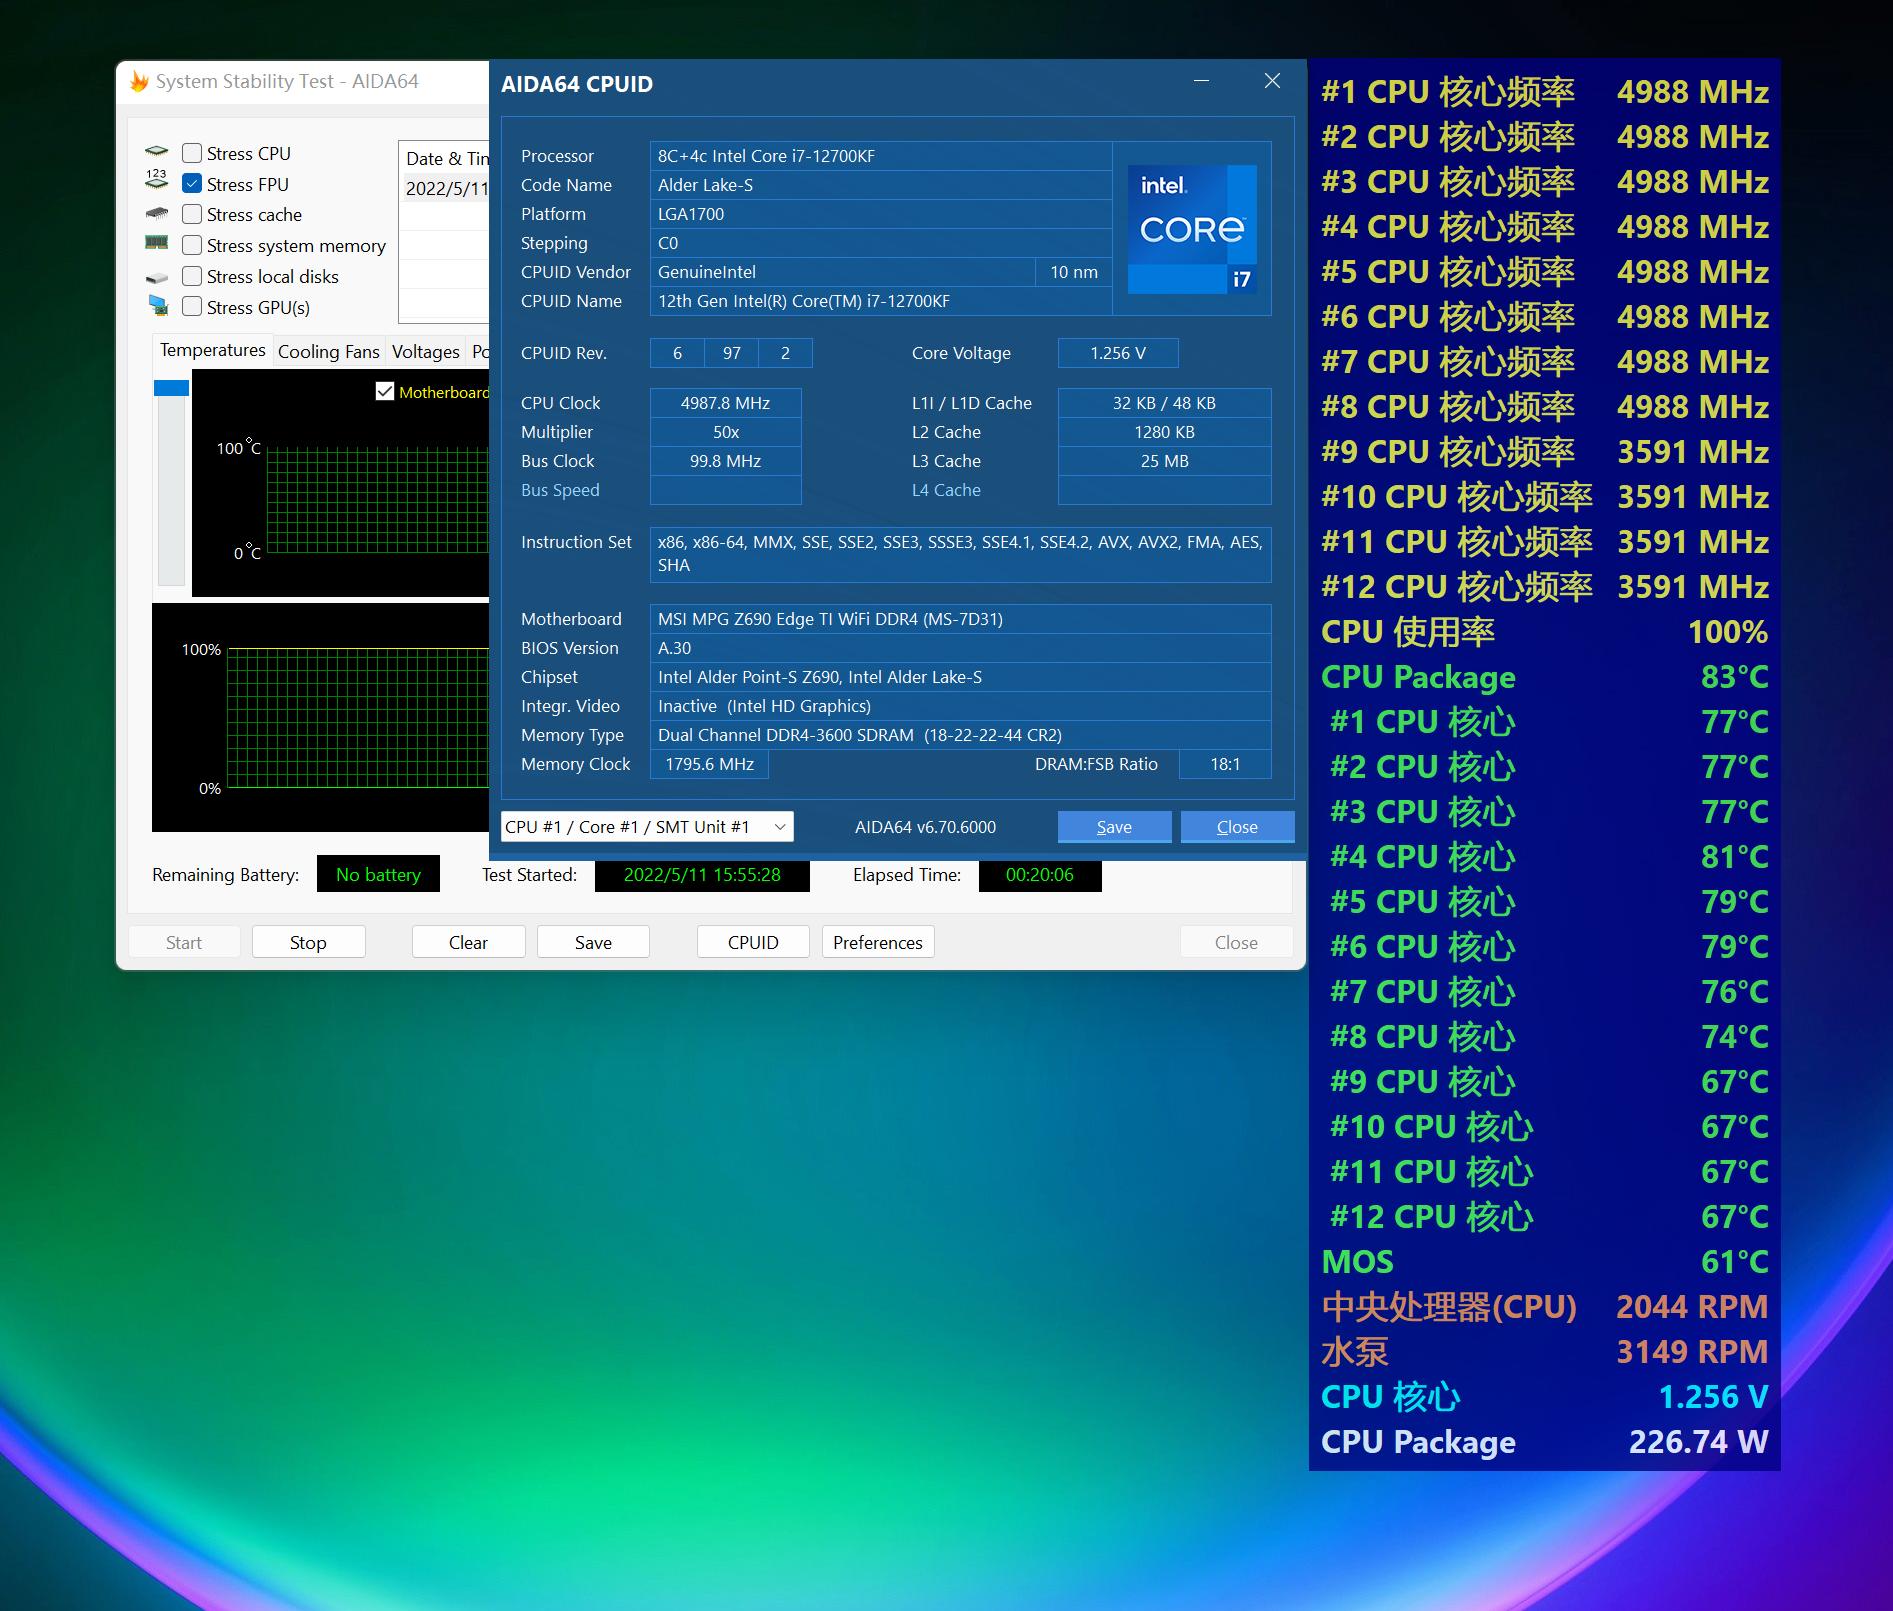Screen dimensions: 1893x1611
Task: Switch to the Cooling Fans tab
Action: (x=328, y=352)
